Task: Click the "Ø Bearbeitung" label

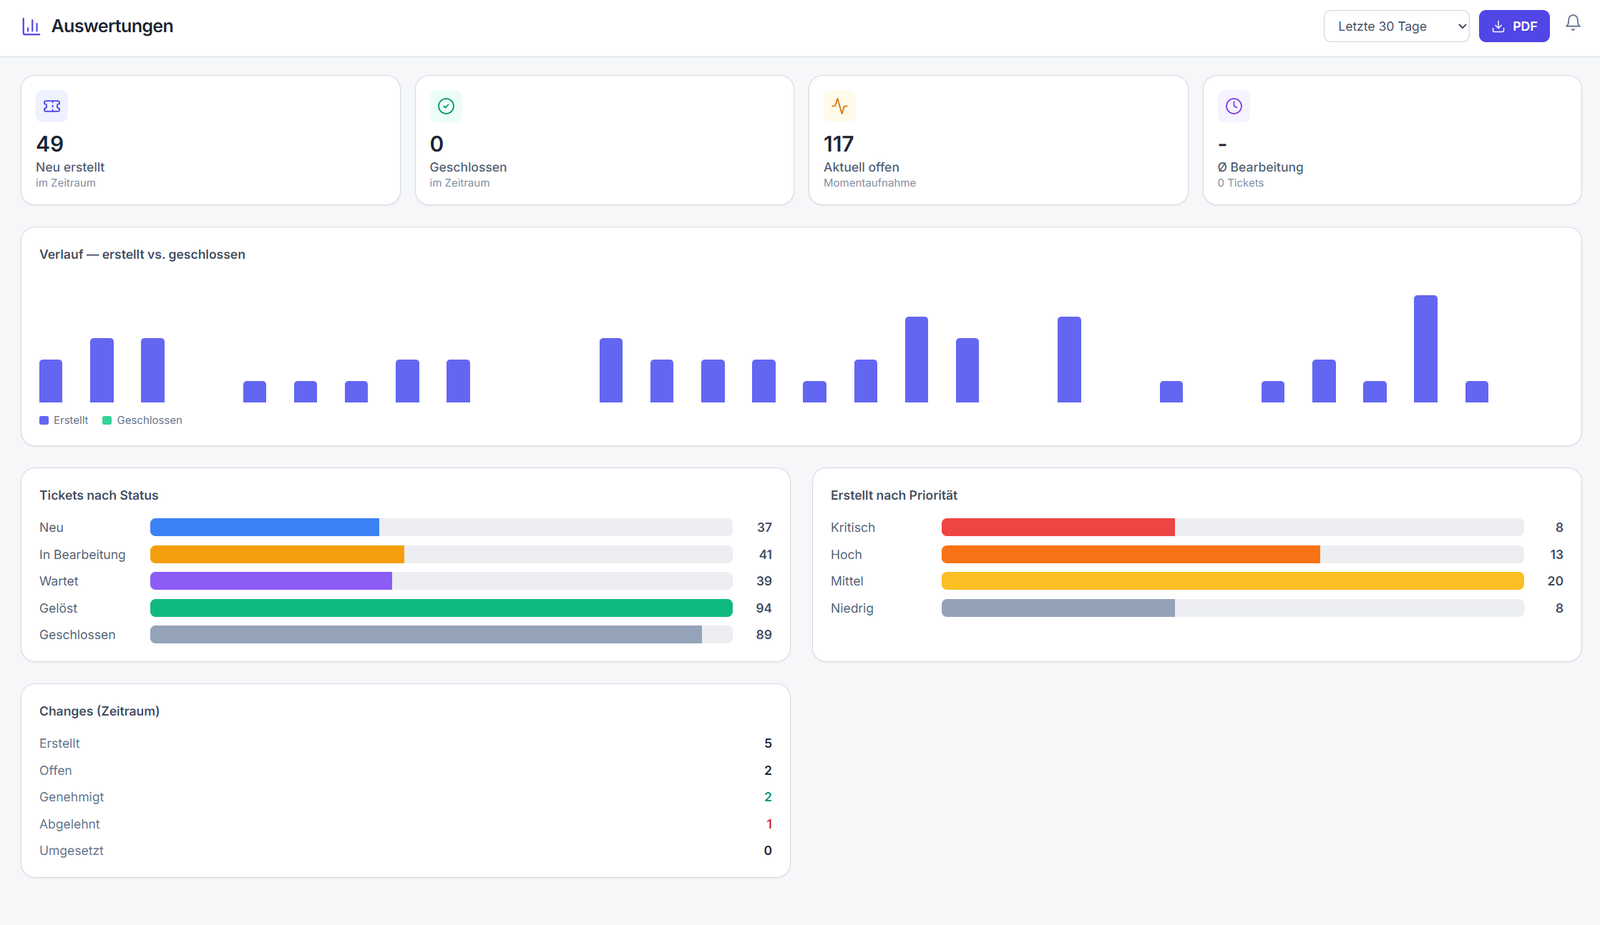Action: pos(1260,167)
